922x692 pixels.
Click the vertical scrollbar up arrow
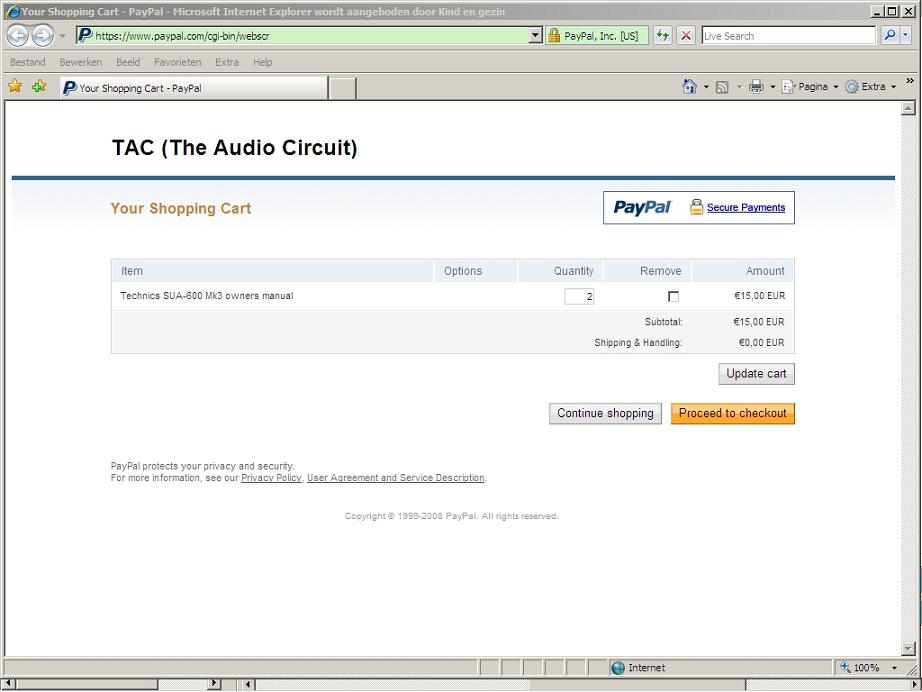point(908,108)
